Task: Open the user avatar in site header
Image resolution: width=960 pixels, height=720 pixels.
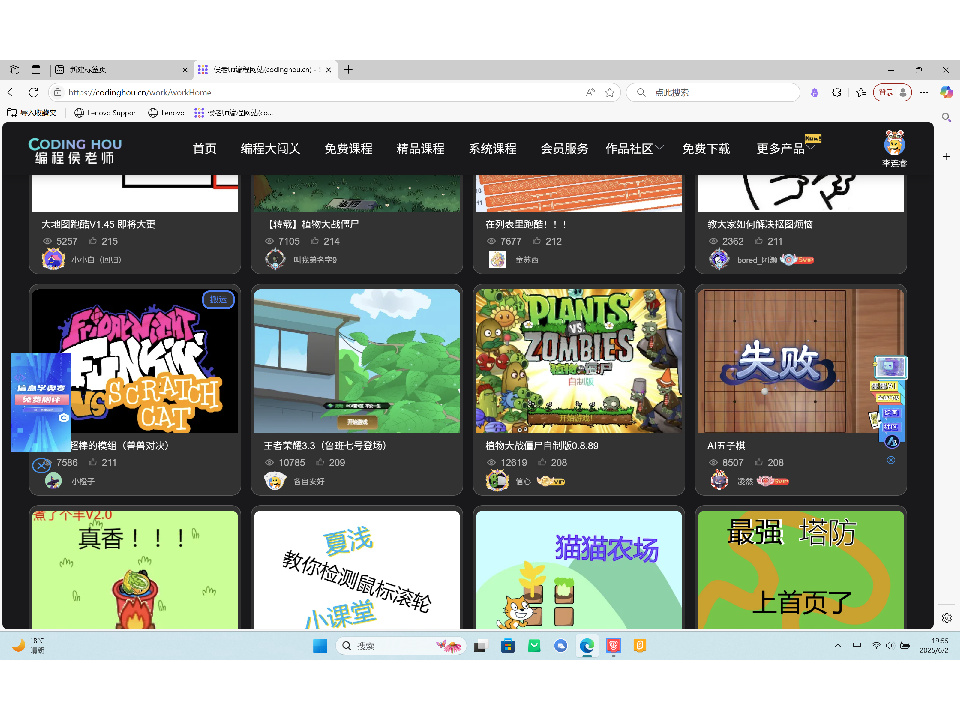Action: pyautogui.click(x=894, y=144)
